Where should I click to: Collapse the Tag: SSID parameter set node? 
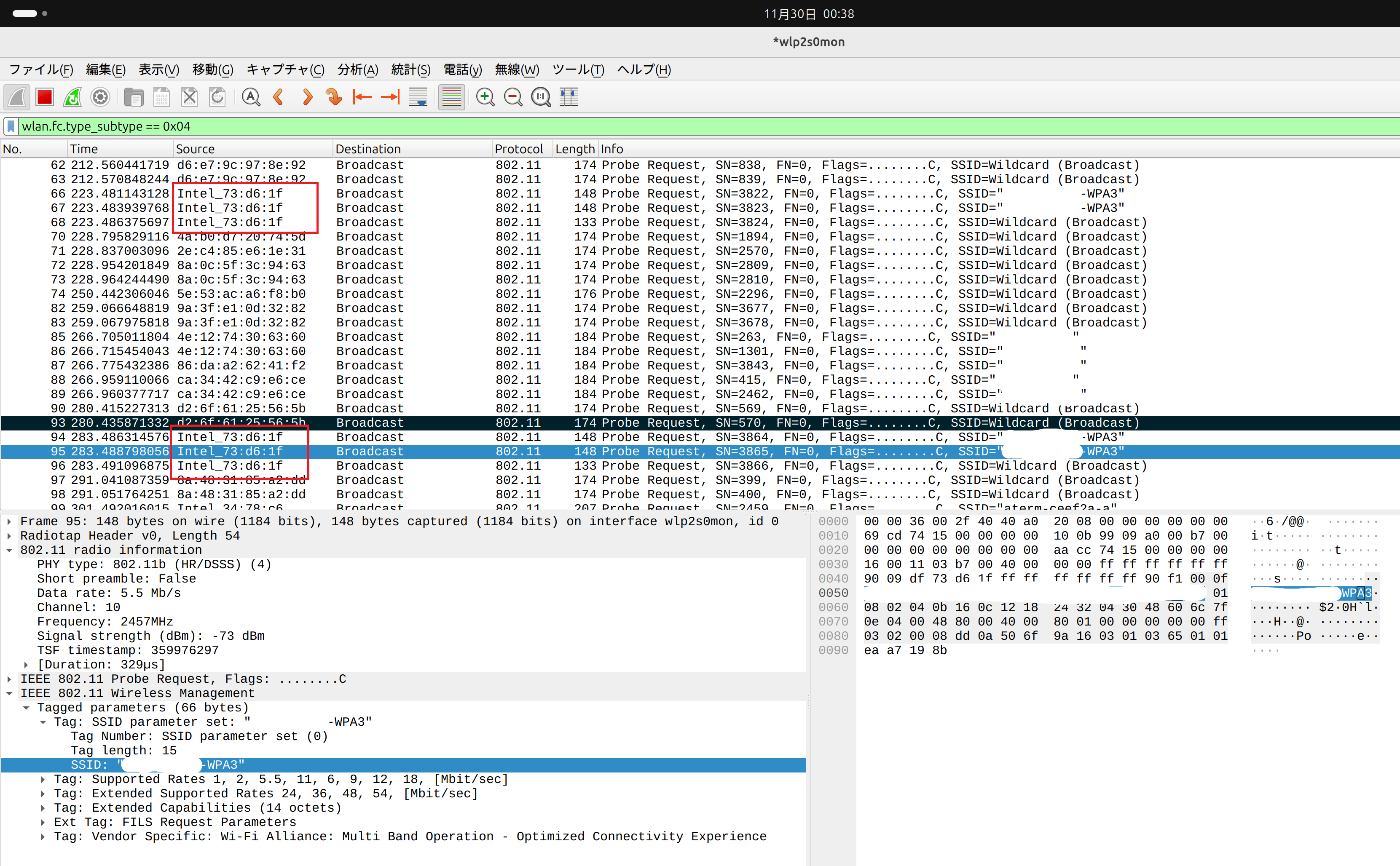point(43,722)
